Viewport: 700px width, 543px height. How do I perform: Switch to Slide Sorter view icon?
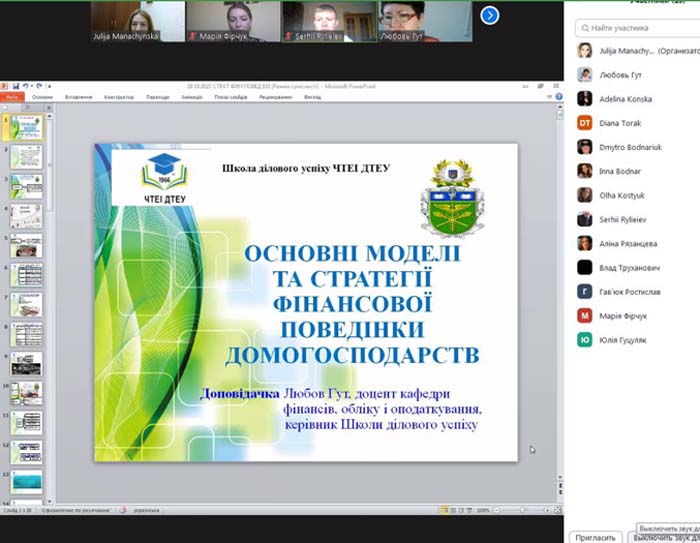click(453, 510)
